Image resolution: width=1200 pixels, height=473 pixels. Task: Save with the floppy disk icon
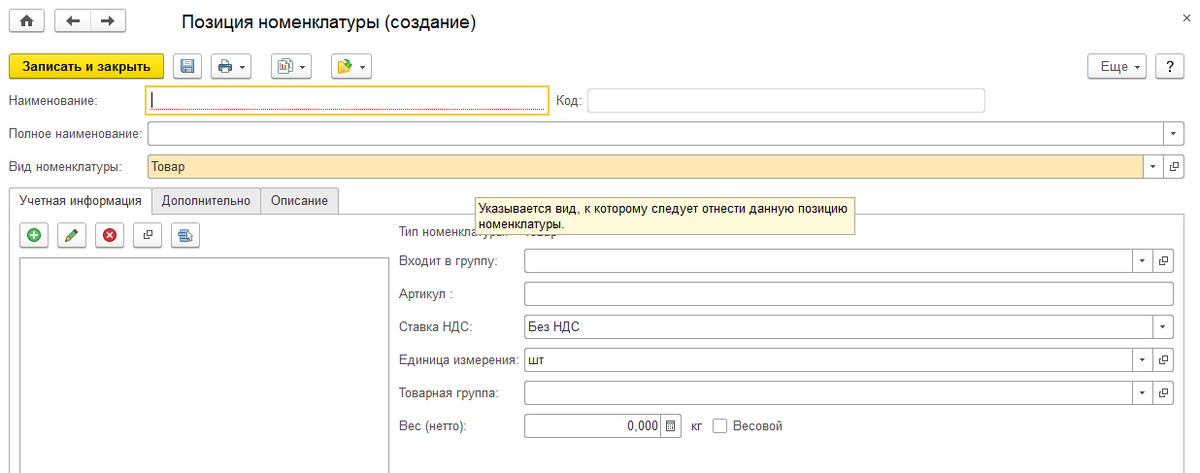187,66
